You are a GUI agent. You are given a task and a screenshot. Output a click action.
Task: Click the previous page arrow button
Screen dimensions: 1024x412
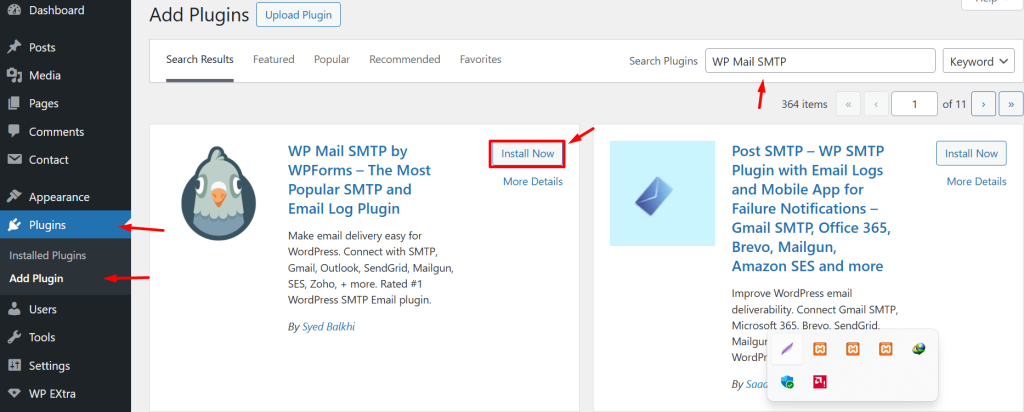[876, 104]
